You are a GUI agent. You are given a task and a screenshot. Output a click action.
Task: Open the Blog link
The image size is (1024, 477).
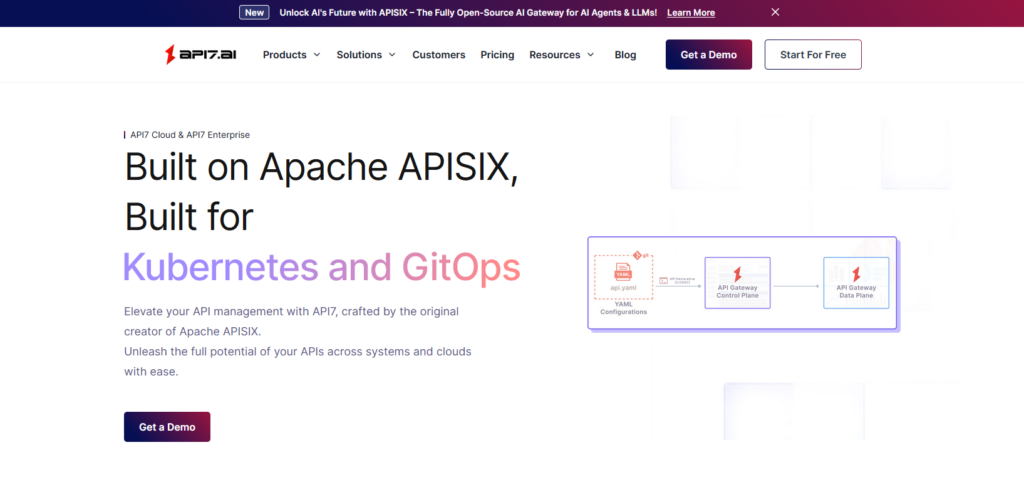(625, 55)
